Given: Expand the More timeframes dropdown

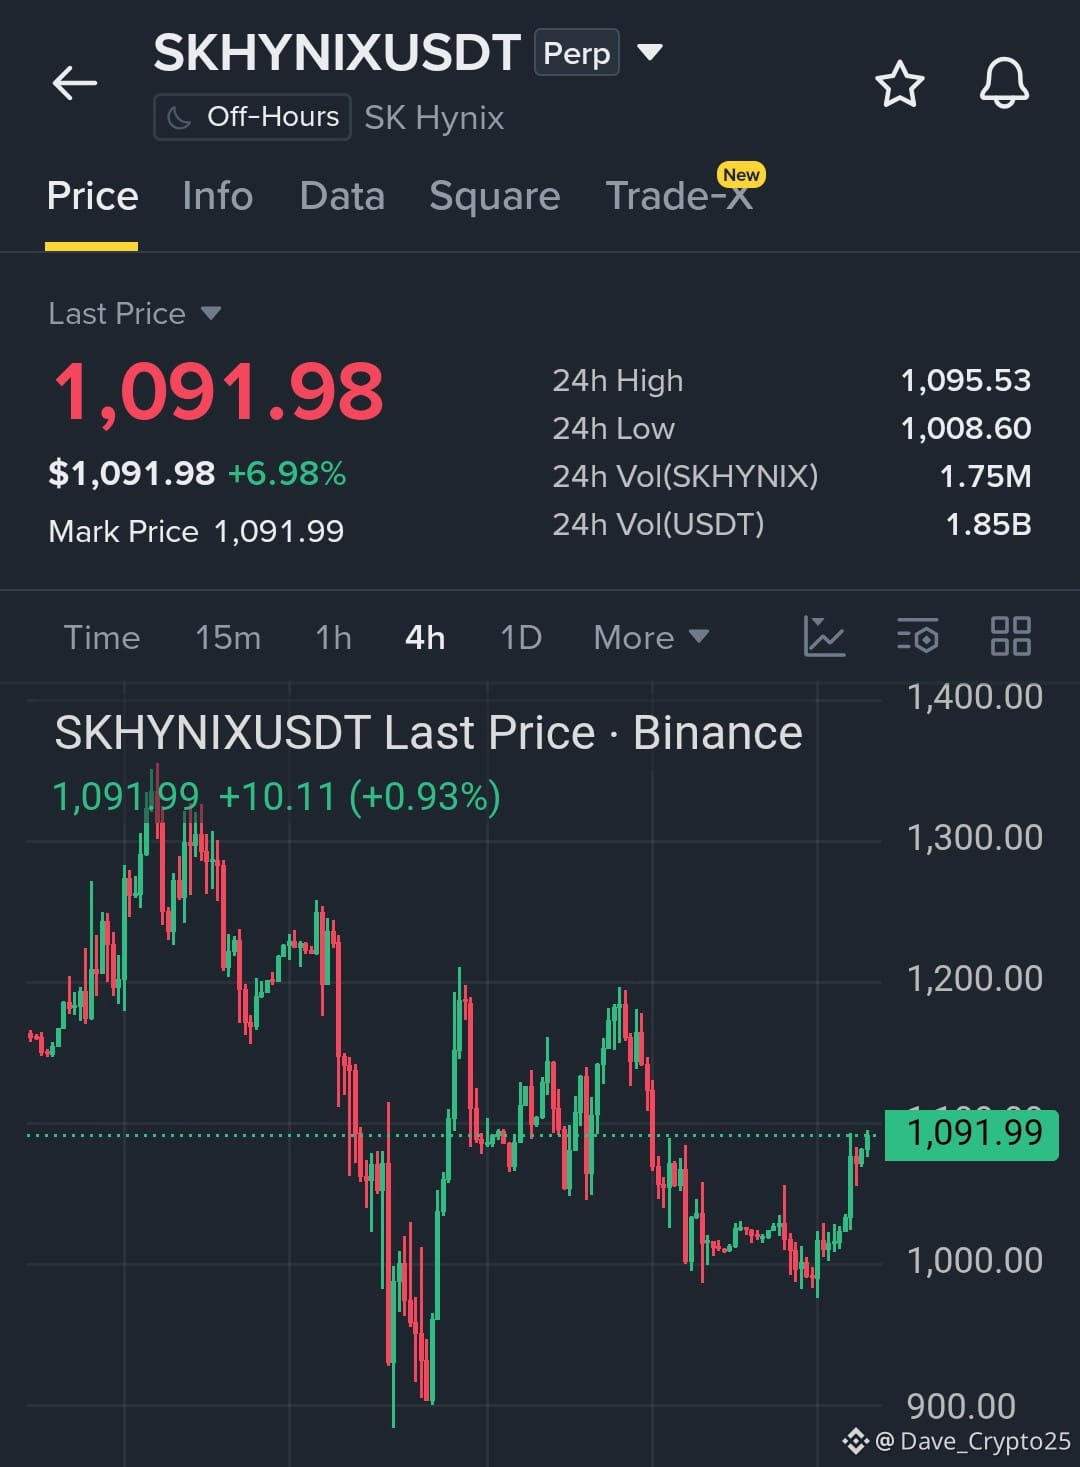Looking at the screenshot, I should [x=651, y=637].
